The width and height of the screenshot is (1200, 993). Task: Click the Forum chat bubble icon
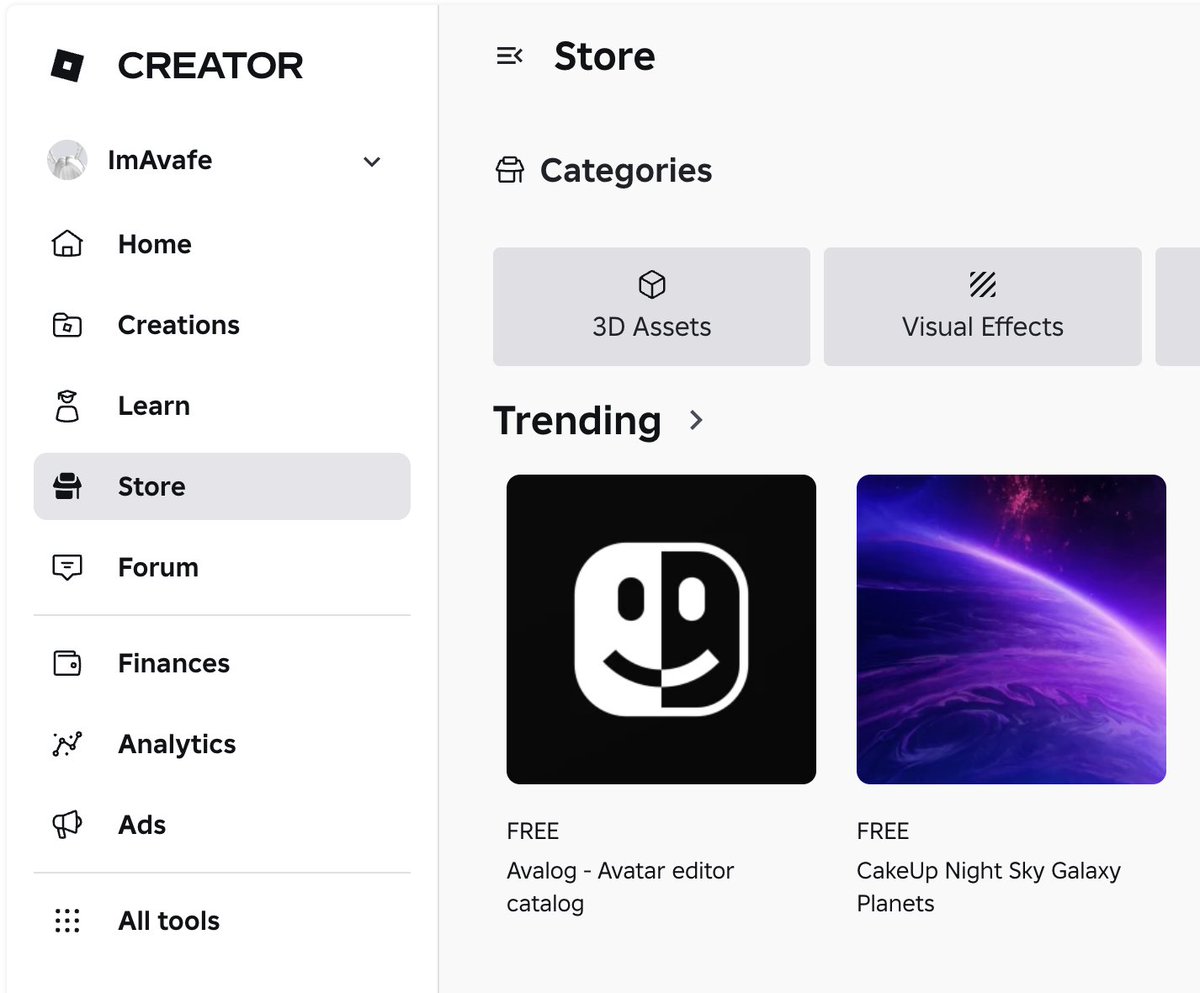coord(67,568)
